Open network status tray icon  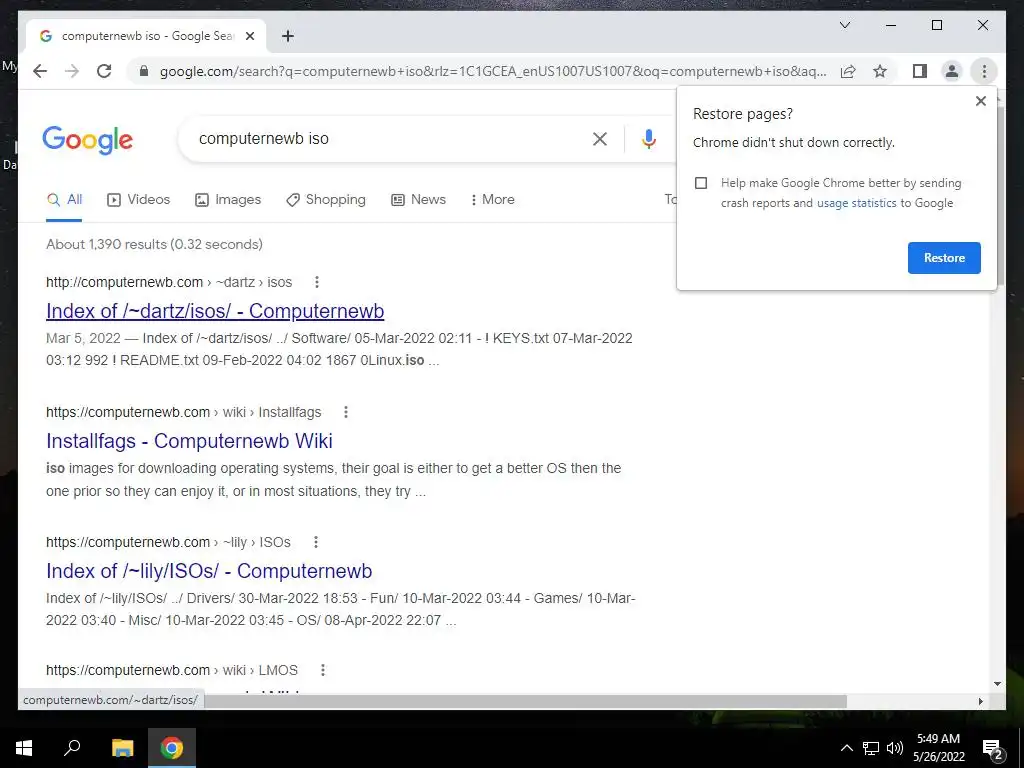point(871,748)
